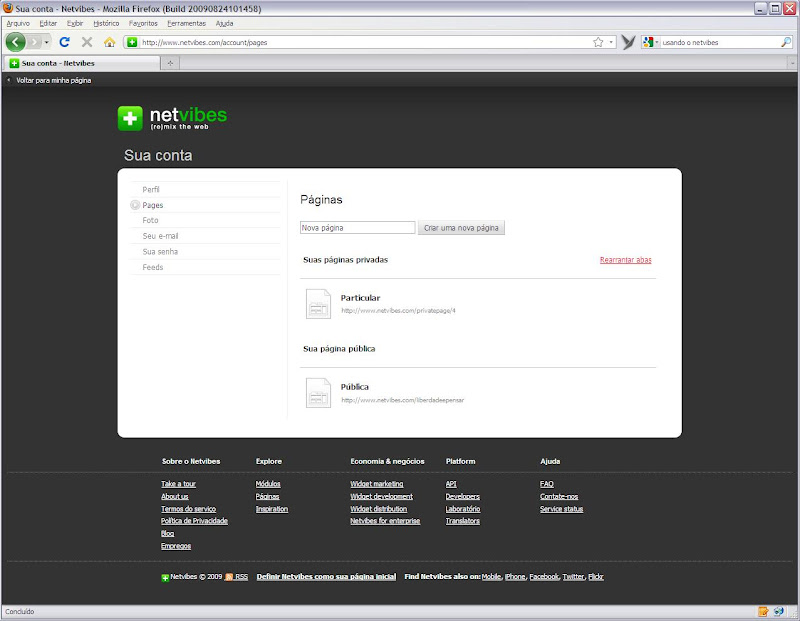Click the round marker beside Pages
Viewport: 800px width, 621px height.
point(135,205)
